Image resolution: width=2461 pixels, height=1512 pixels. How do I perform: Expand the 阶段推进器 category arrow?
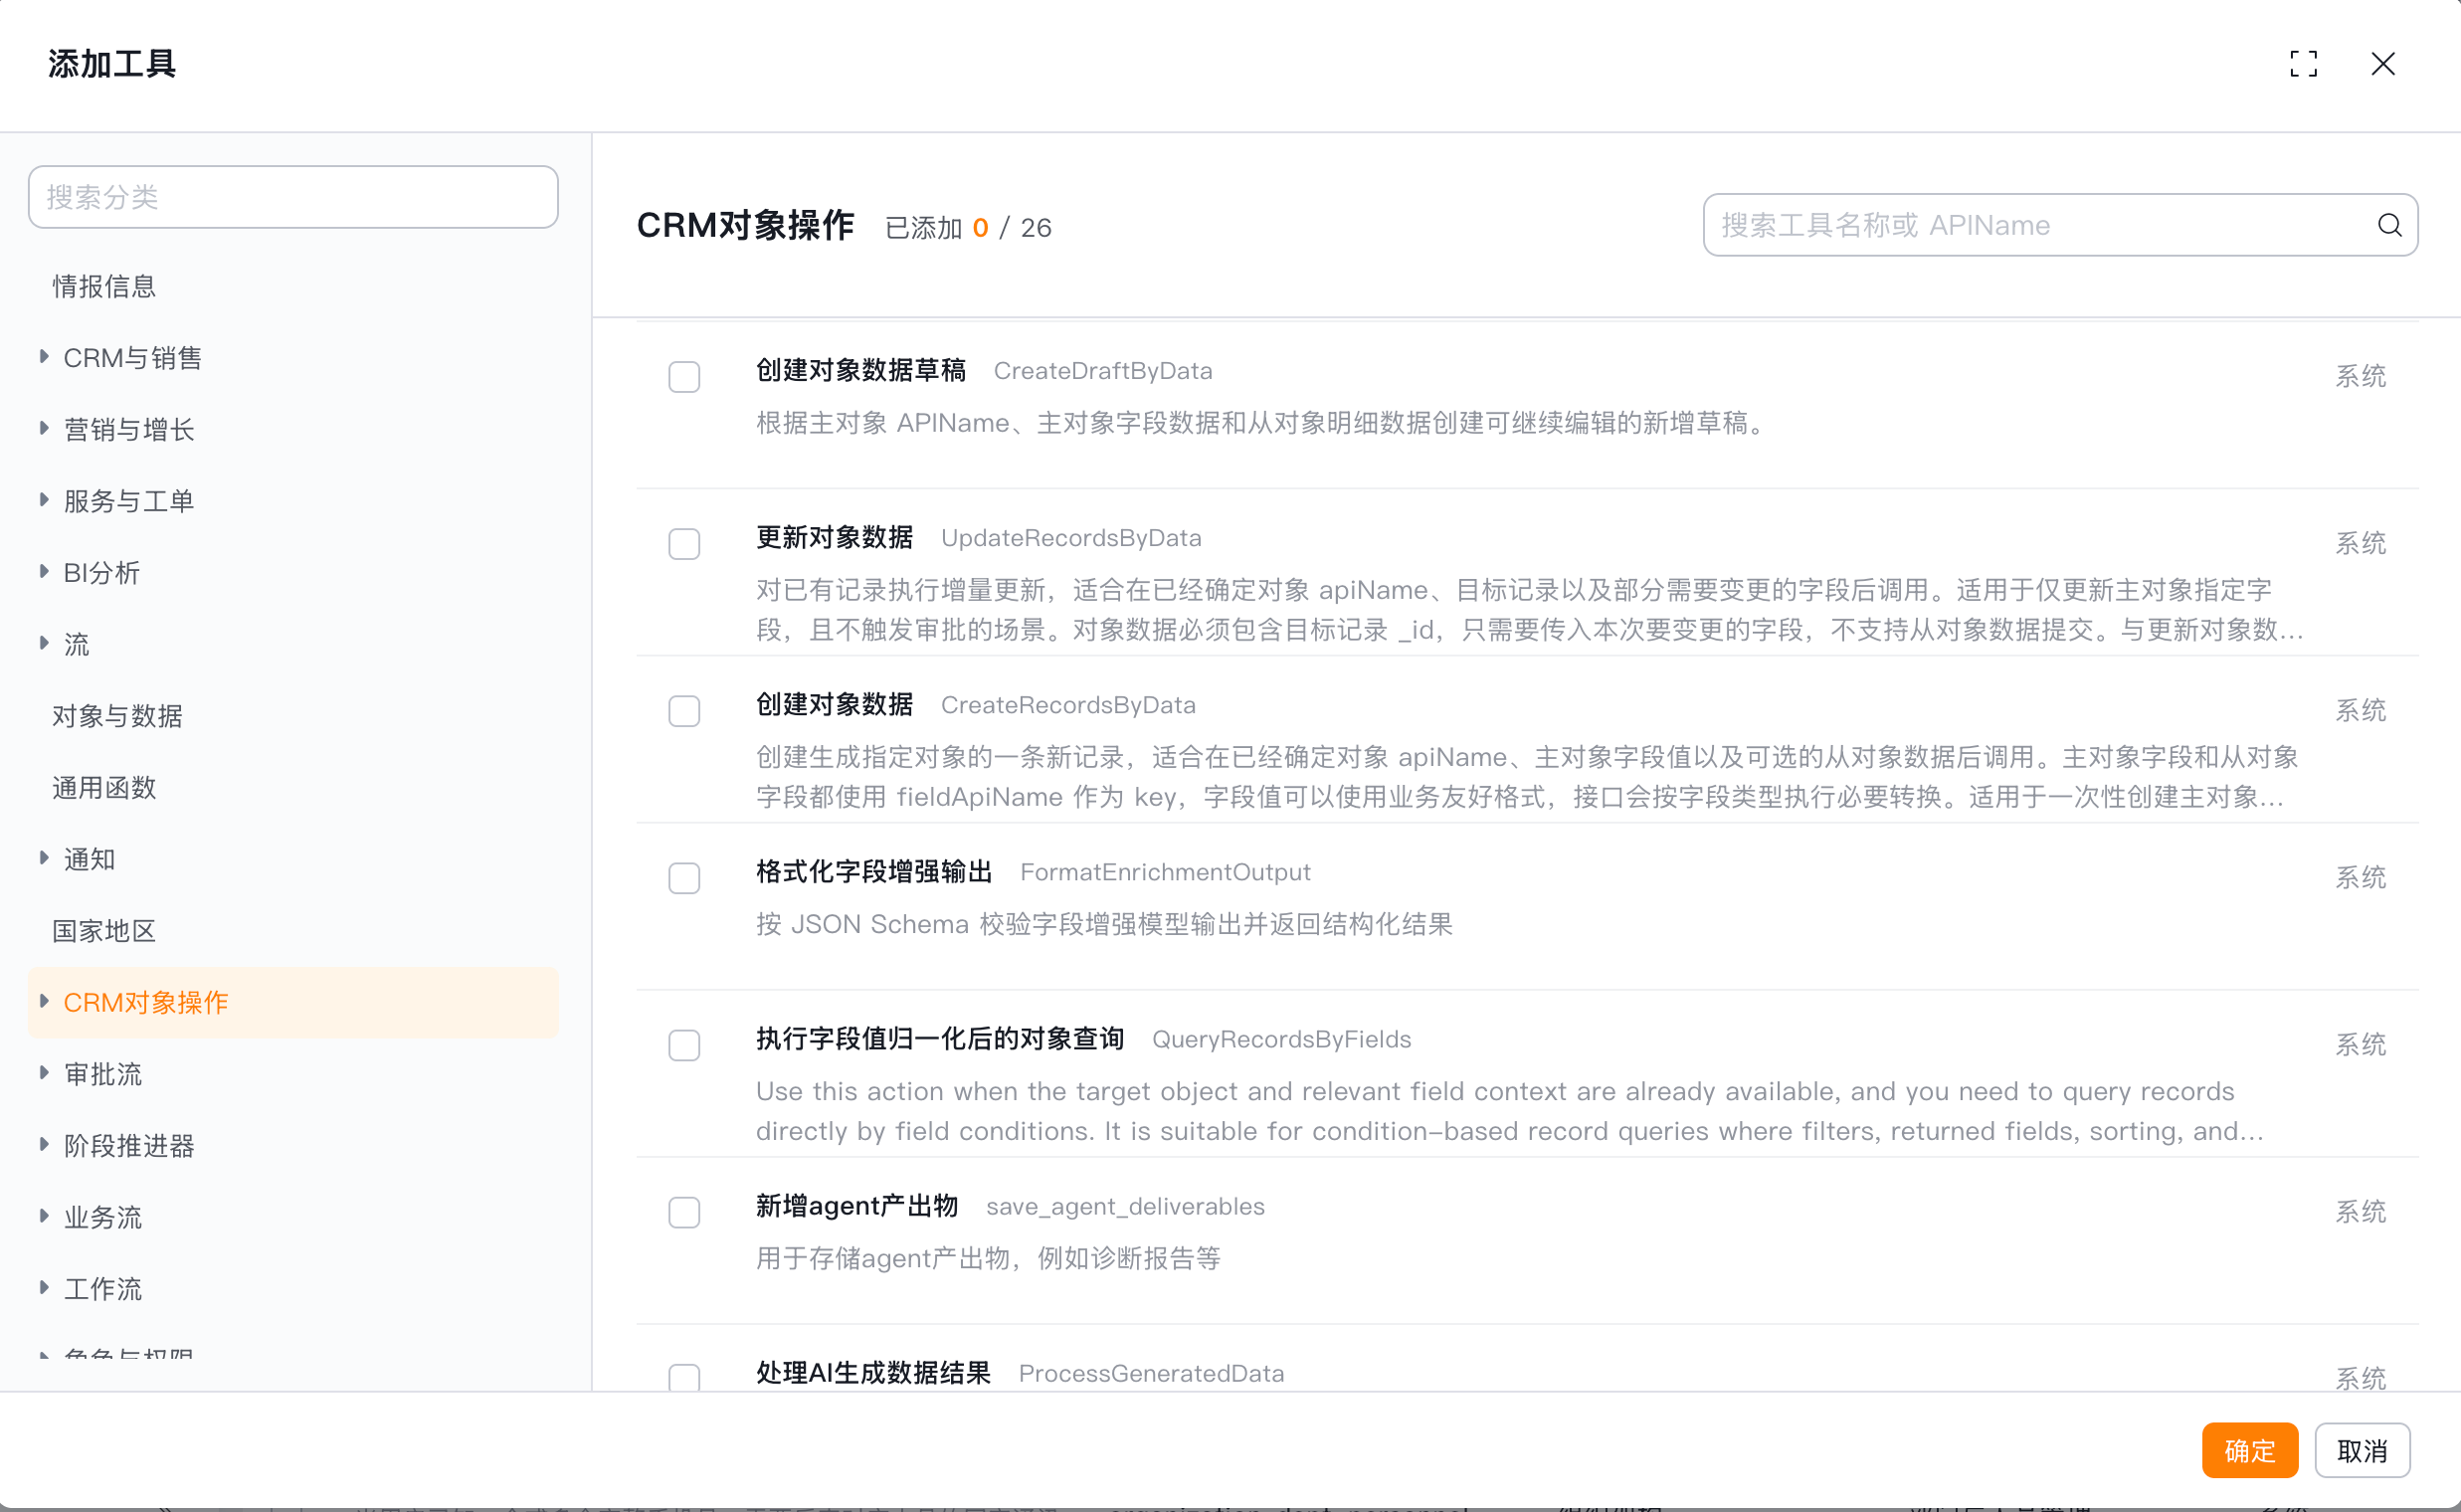(44, 1145)
